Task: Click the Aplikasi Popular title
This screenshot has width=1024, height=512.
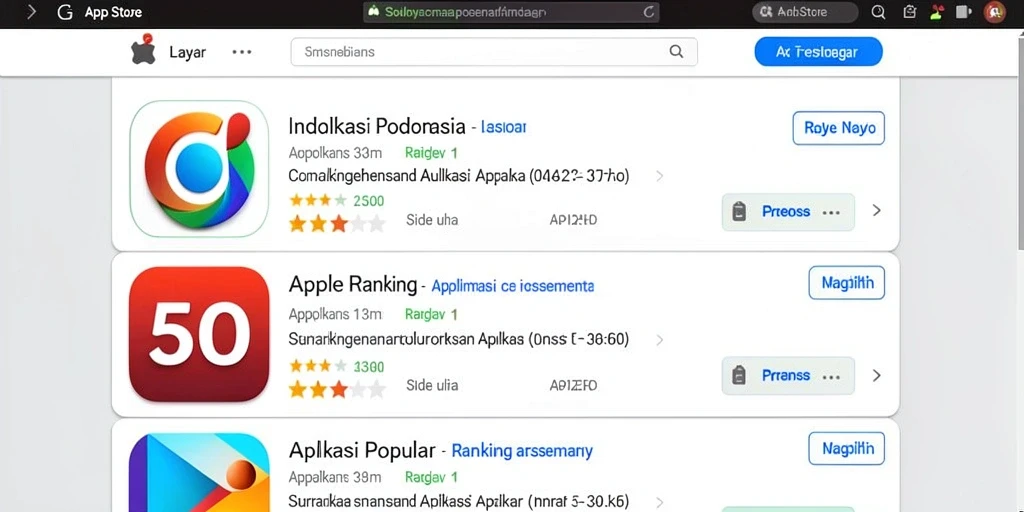Action: click(x=362, y=450)
